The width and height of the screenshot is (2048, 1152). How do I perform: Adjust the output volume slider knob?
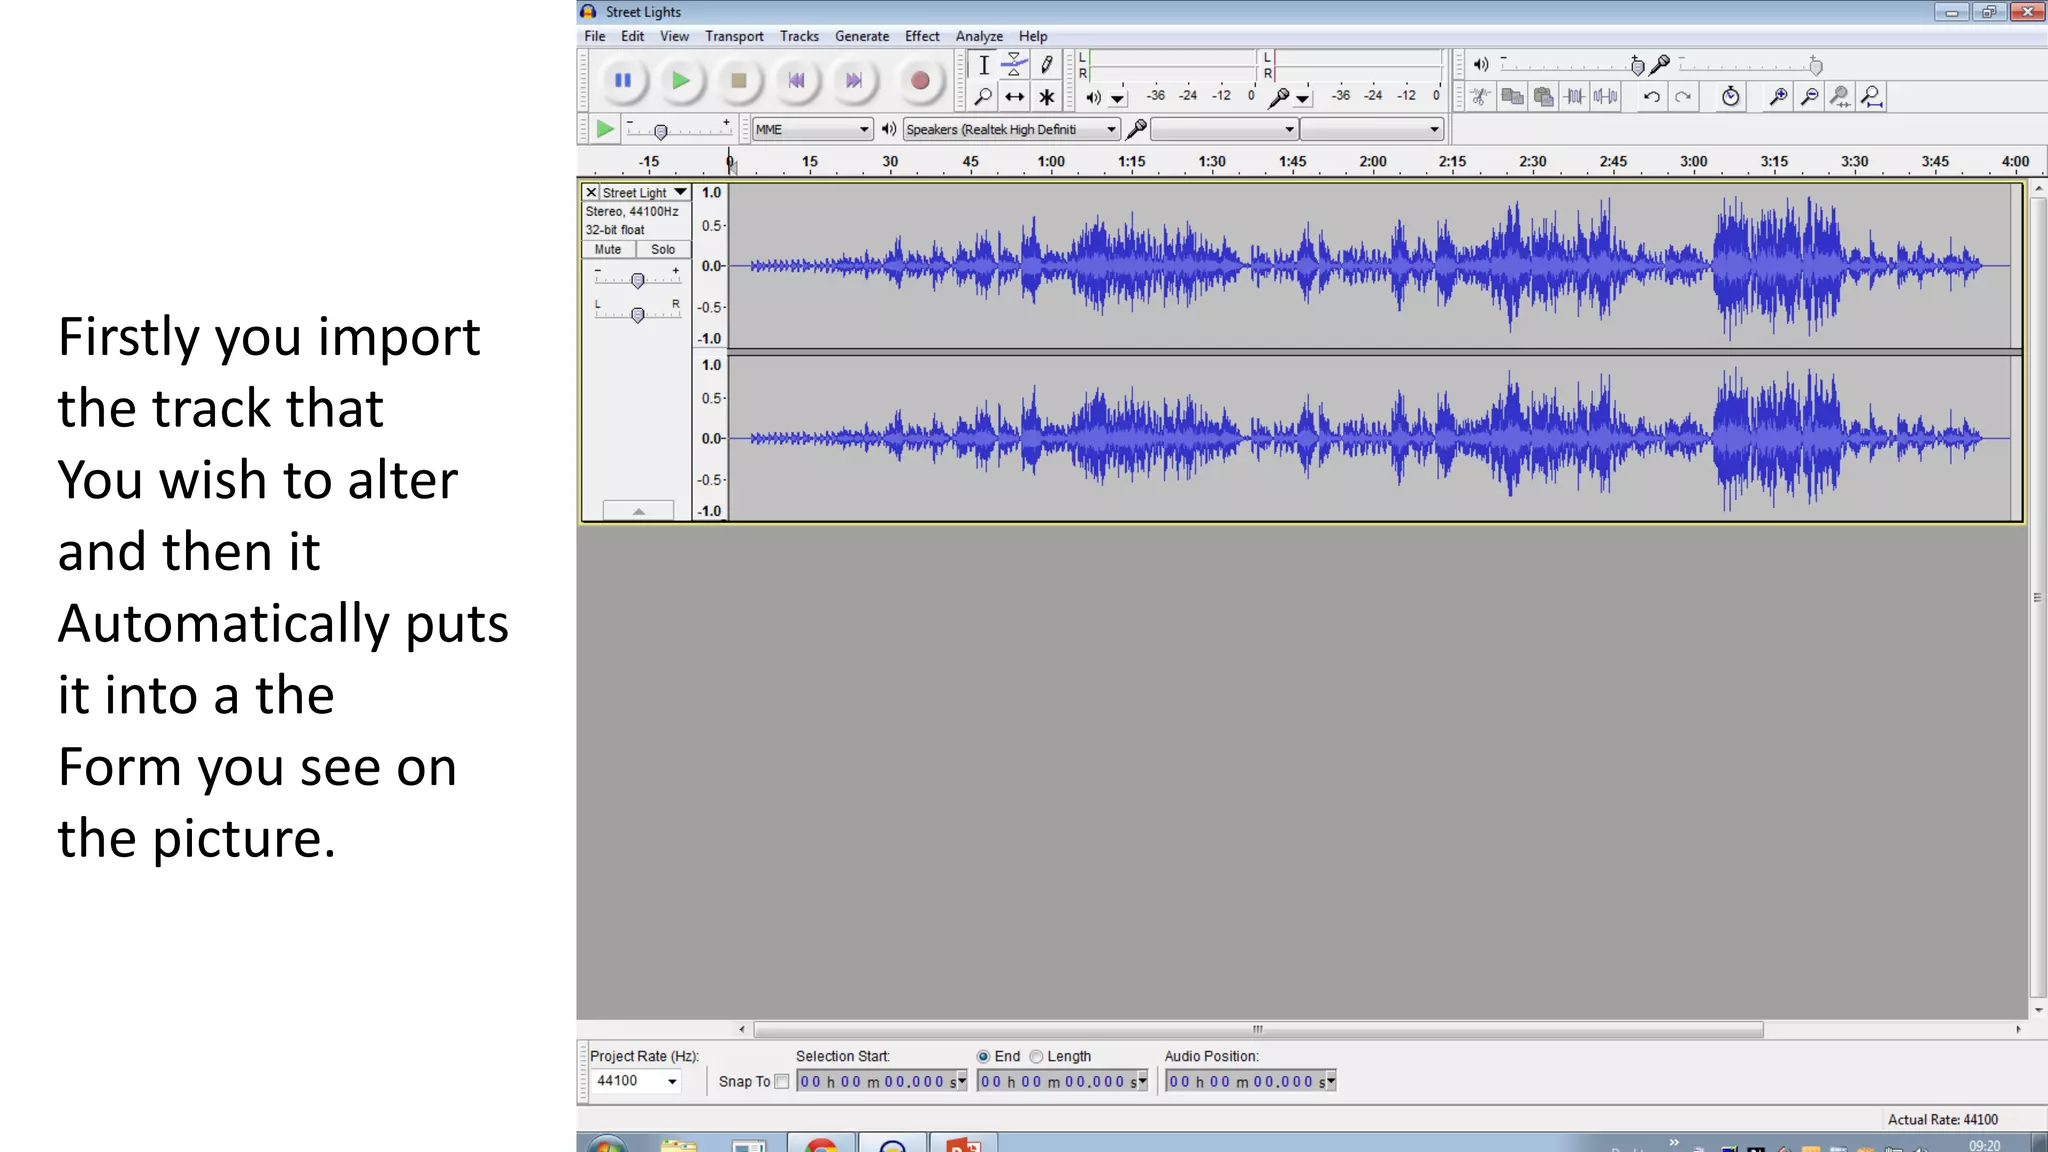click(x=1637, y=67)
